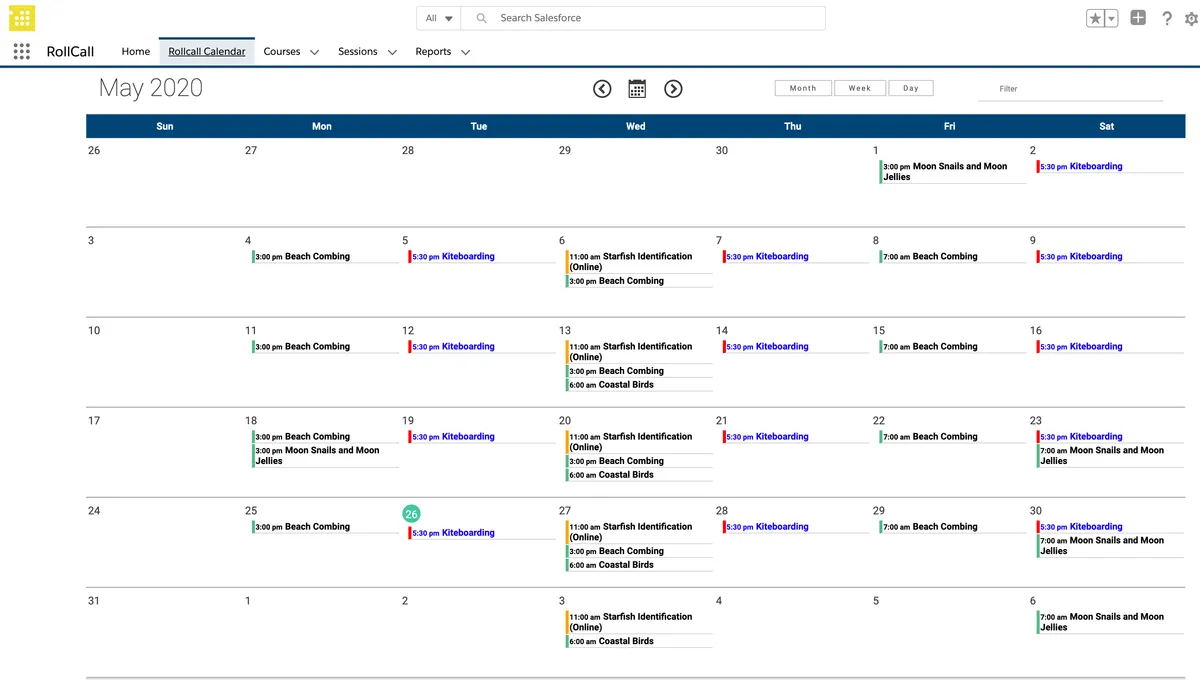Click the Favorites star icon
Screen dimensions: 1200x686
click(x=1096, y=18)
